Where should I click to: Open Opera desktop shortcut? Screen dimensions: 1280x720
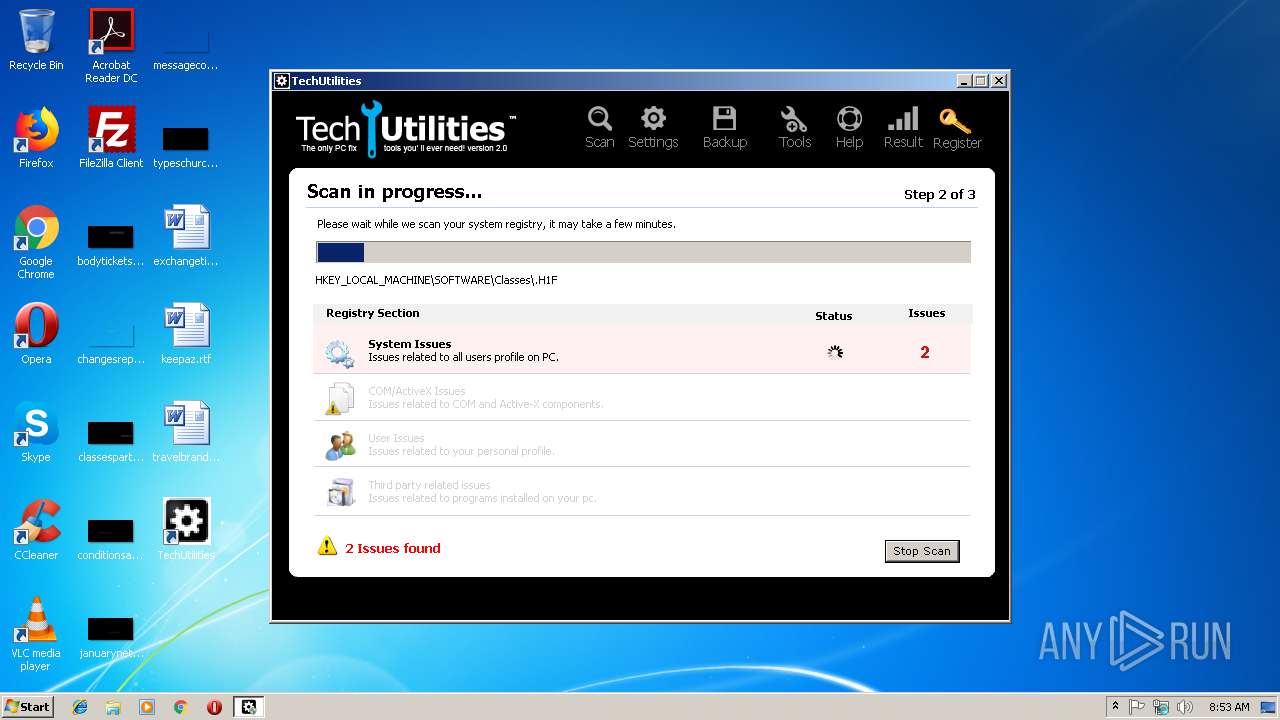click(x=36, y=334)
